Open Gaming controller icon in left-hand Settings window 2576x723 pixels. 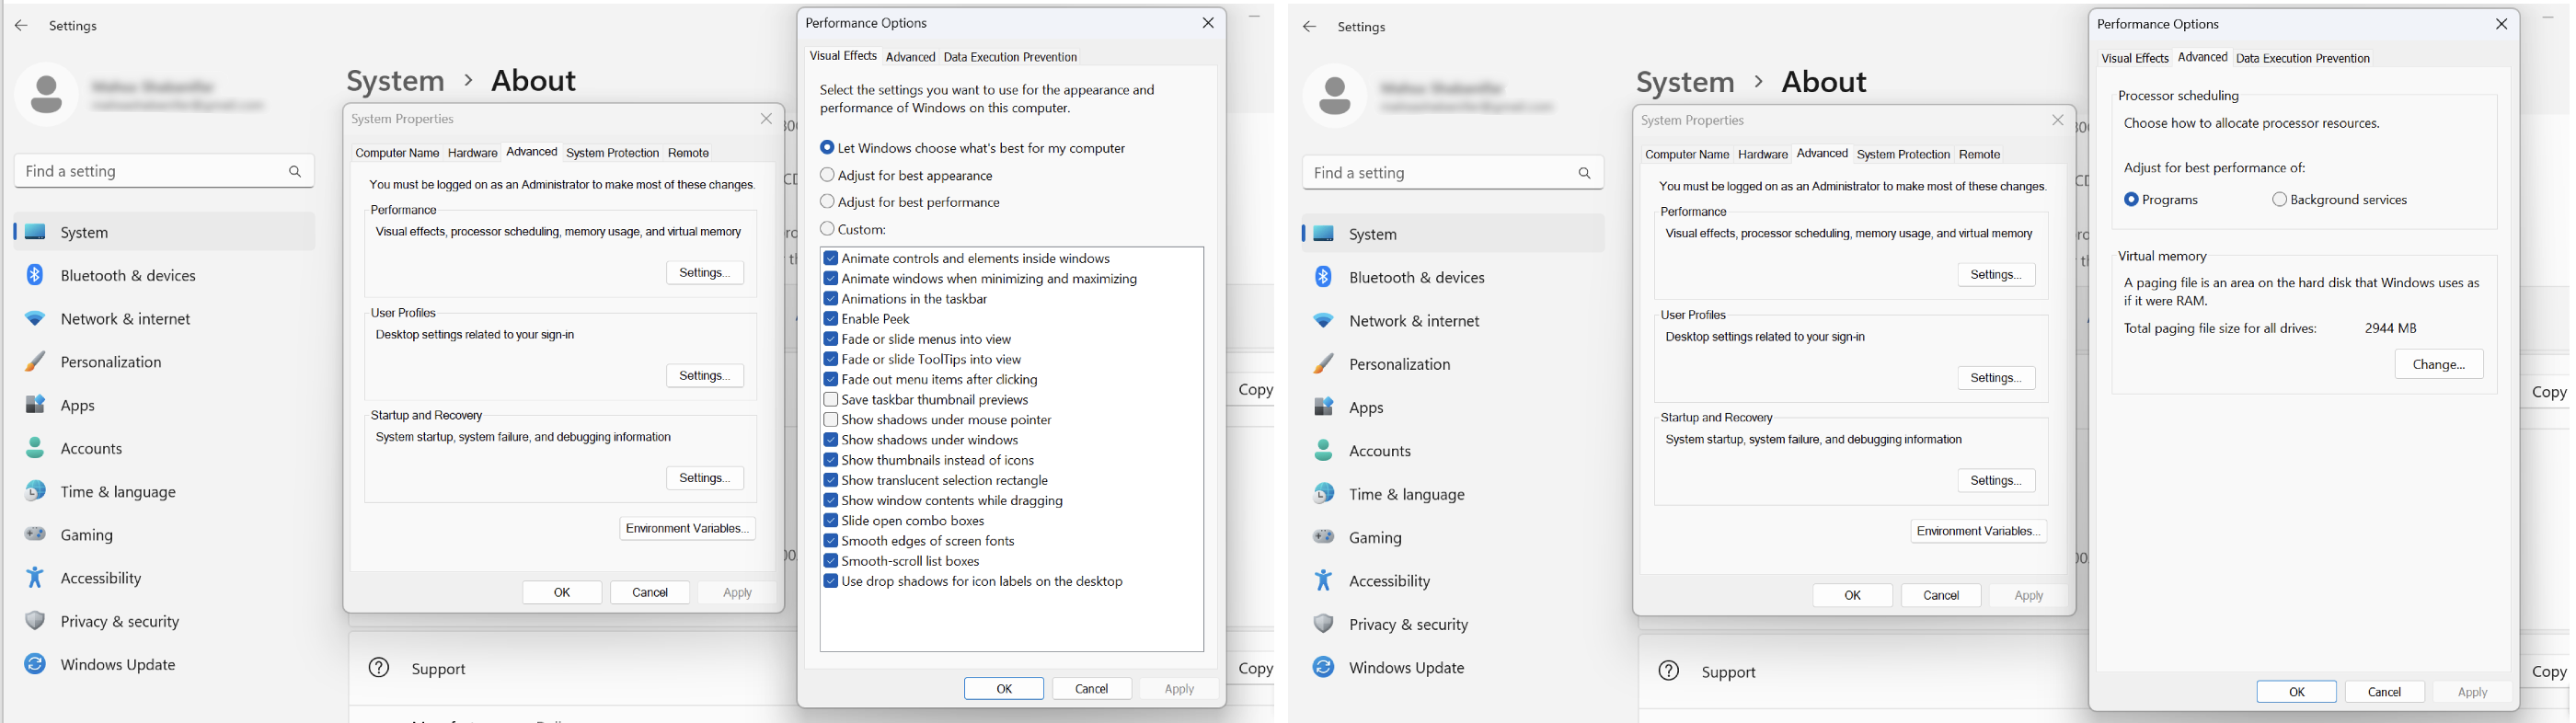coord(35,534)
